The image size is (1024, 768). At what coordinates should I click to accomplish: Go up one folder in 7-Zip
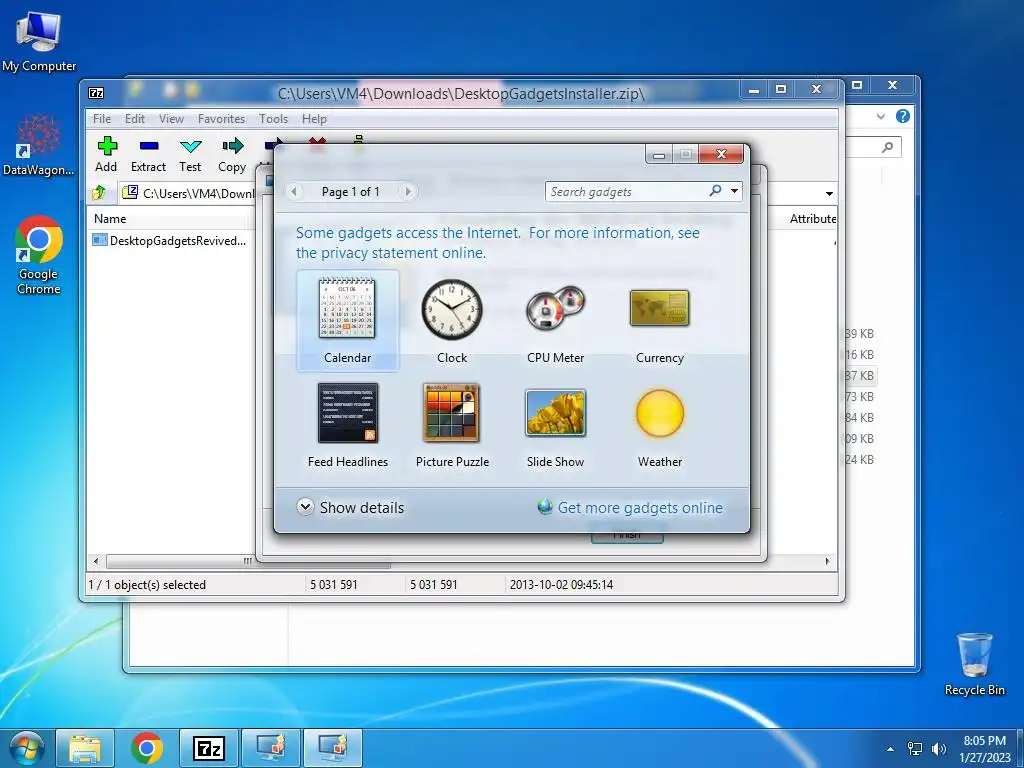click(x=99, y=193)
